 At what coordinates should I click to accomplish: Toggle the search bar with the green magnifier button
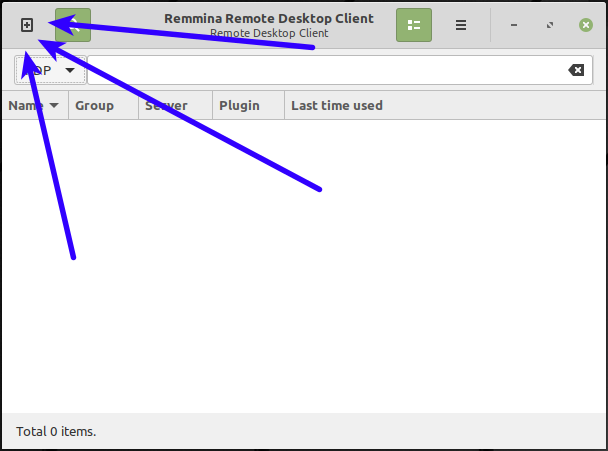tap(73, 25)
